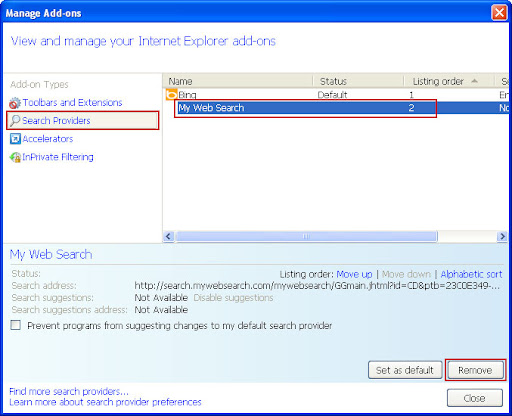This screenshot has width=512, height=416.
Task: Click the Disable suggestions link
Action: [233, 298]
